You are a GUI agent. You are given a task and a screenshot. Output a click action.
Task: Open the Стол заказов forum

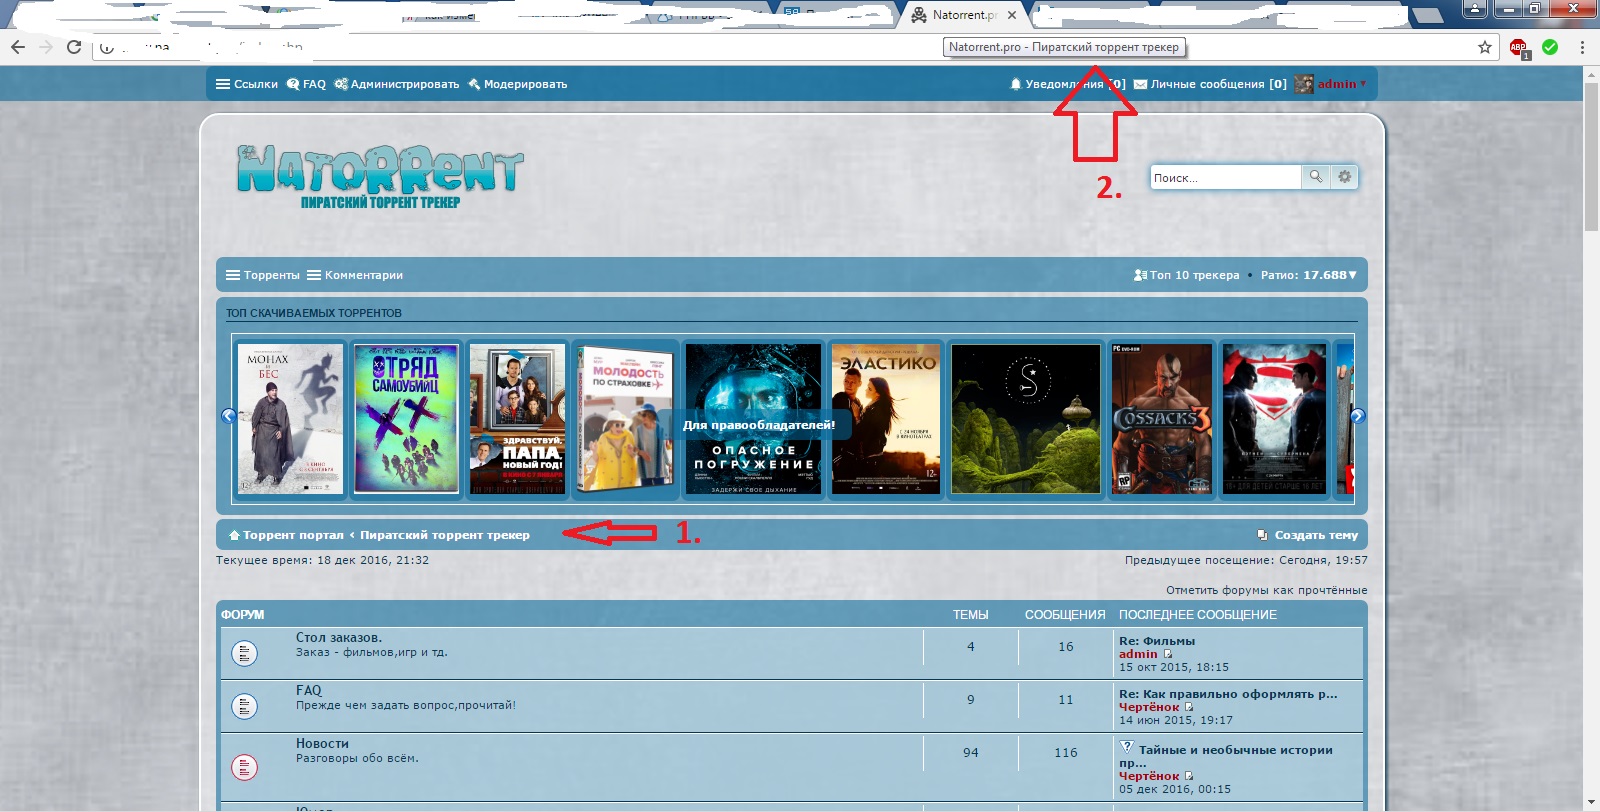[x=339, y=637]
